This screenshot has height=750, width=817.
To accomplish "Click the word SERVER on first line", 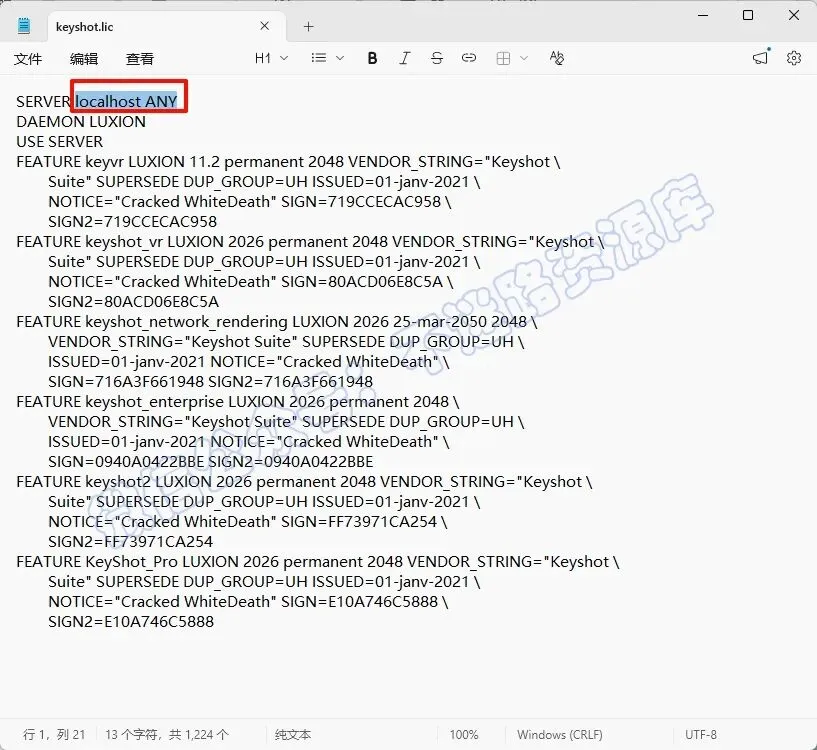I will click(x=43, y=101).
